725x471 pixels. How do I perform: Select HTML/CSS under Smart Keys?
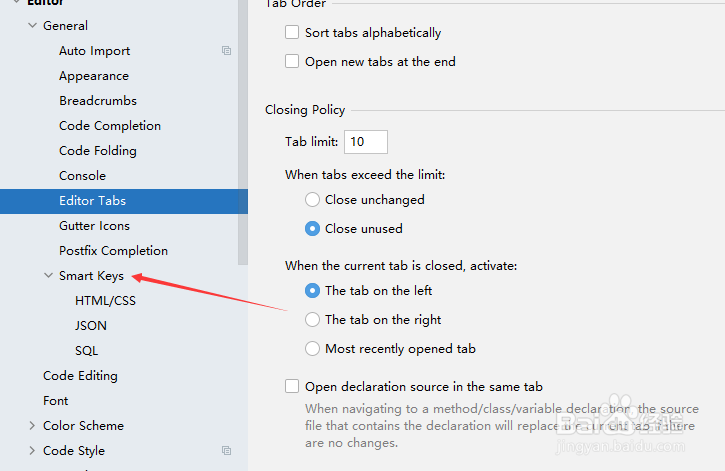105,301
